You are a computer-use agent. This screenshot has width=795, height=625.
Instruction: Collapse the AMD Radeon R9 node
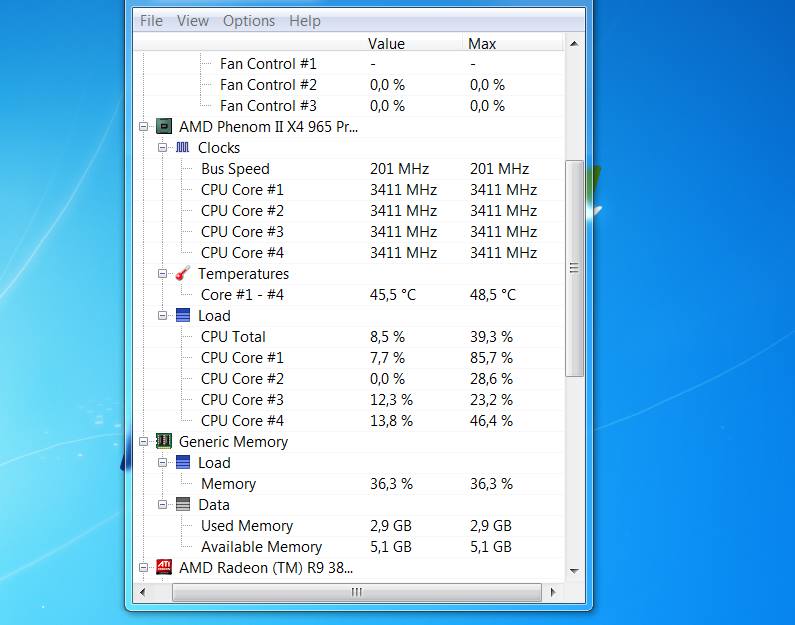click(143, 568)
